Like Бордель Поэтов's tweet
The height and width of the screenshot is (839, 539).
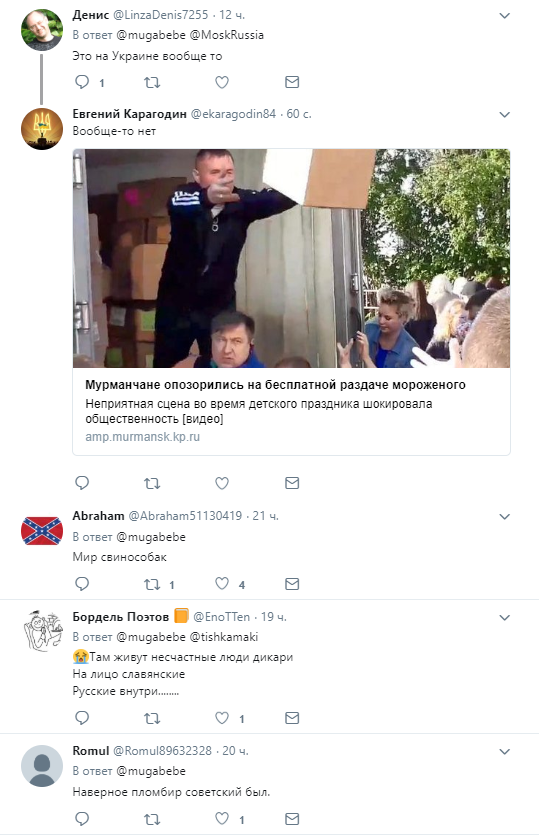tap(222, 718)
